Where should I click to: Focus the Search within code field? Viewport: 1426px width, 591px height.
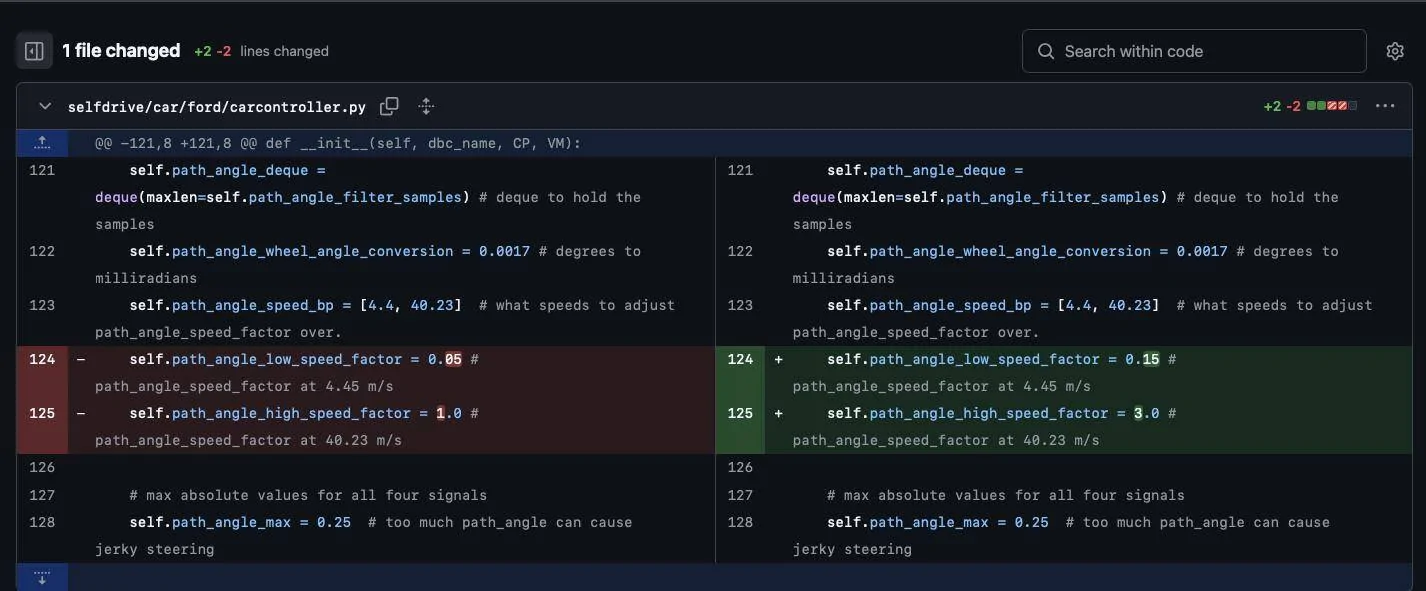tap(1200, 51)
